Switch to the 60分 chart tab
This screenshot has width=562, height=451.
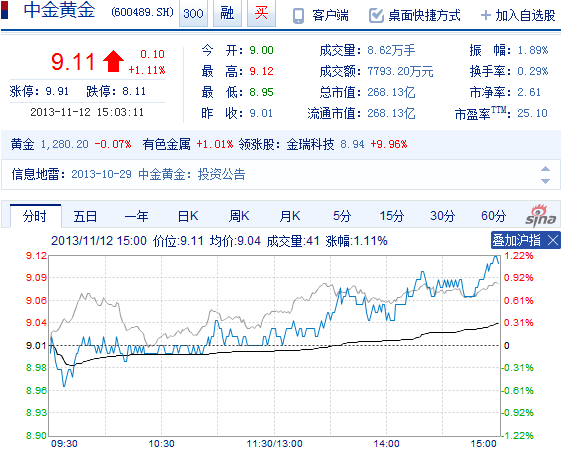(x=494, y=216)
